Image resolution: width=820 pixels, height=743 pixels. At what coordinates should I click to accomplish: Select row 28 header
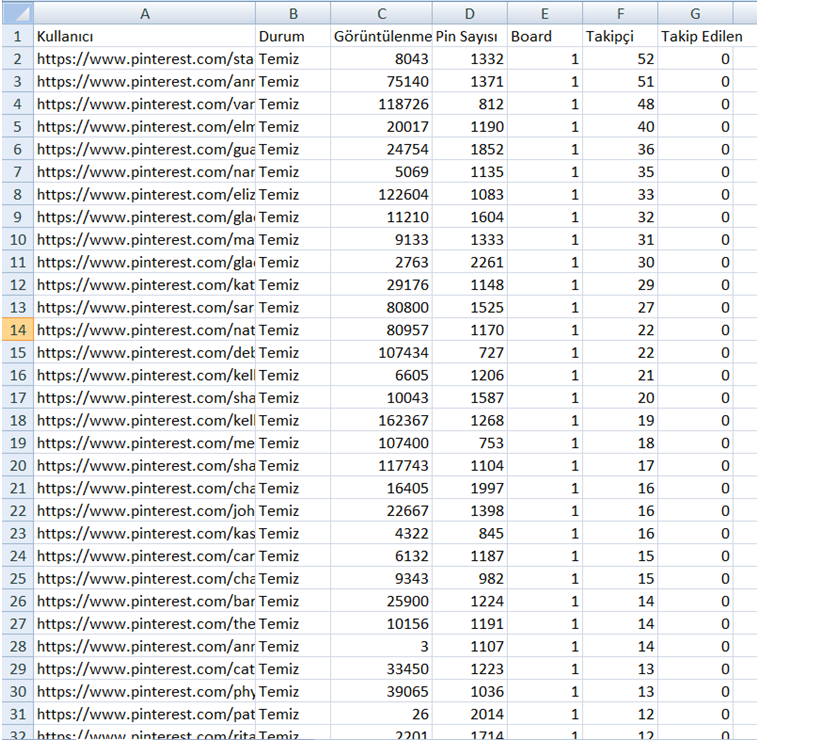tap(17, 647)
